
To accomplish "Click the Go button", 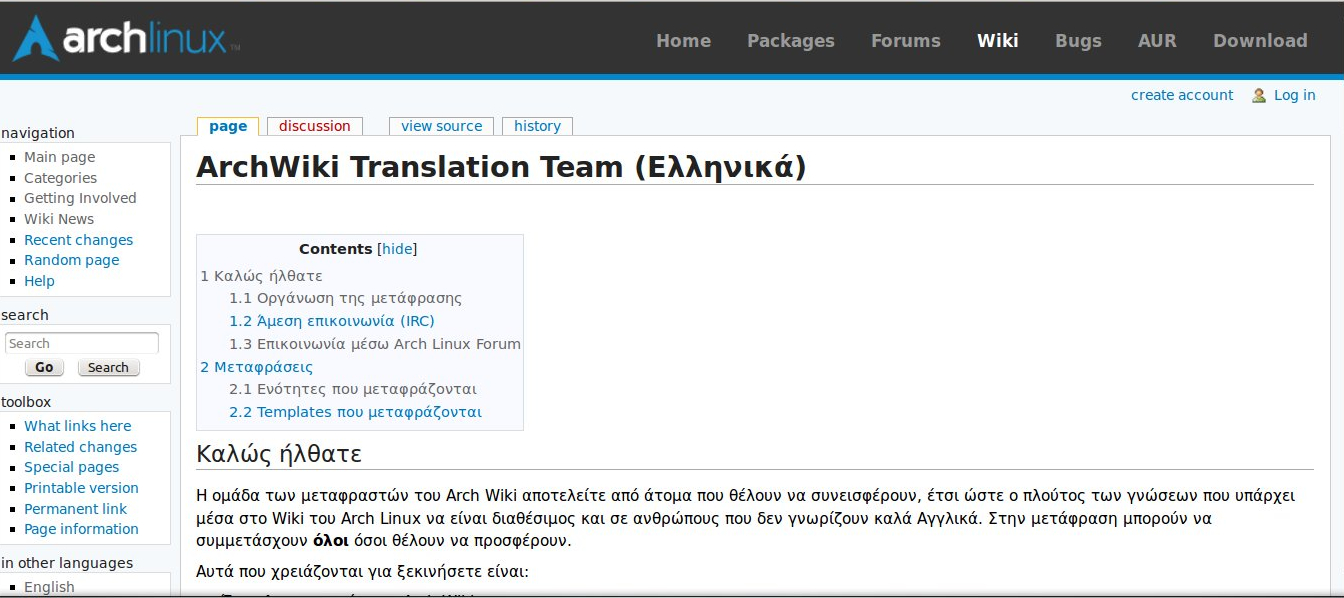I will (x=44, y=367).
